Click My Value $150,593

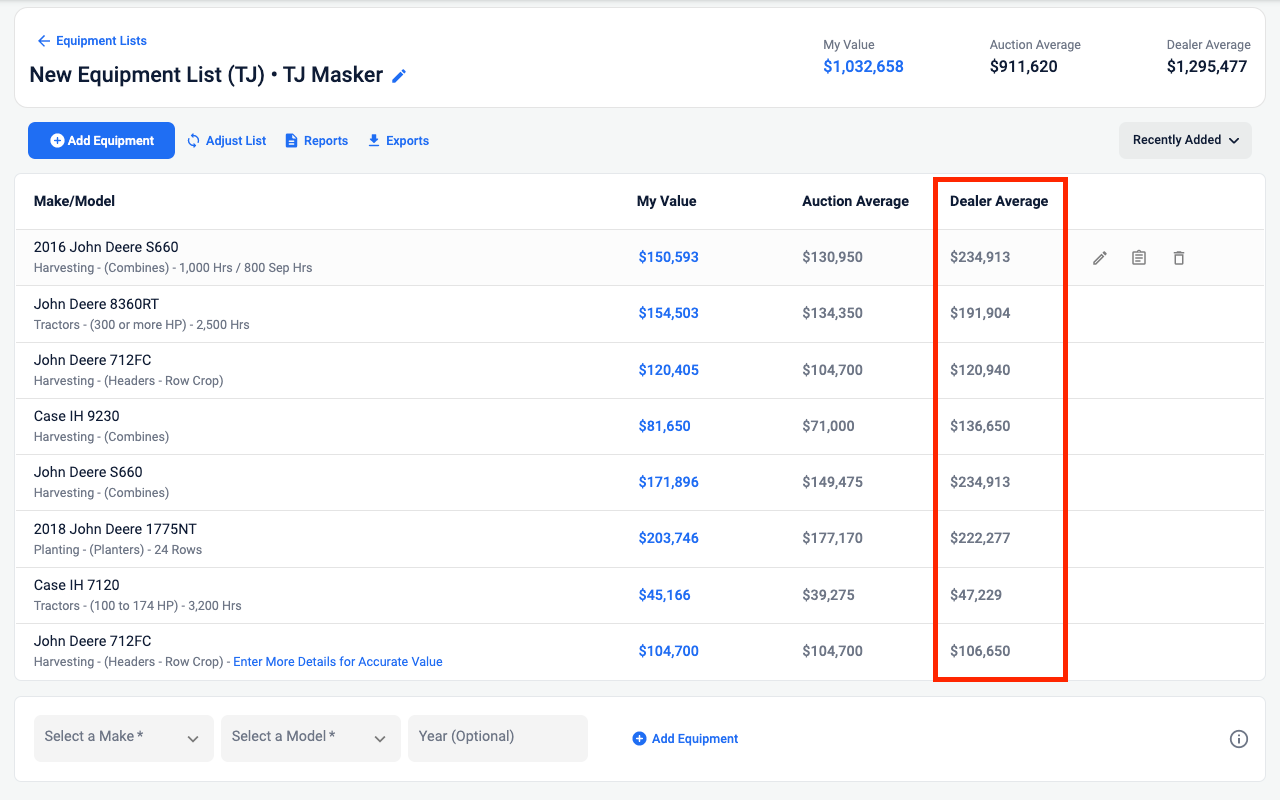(669, 257)
